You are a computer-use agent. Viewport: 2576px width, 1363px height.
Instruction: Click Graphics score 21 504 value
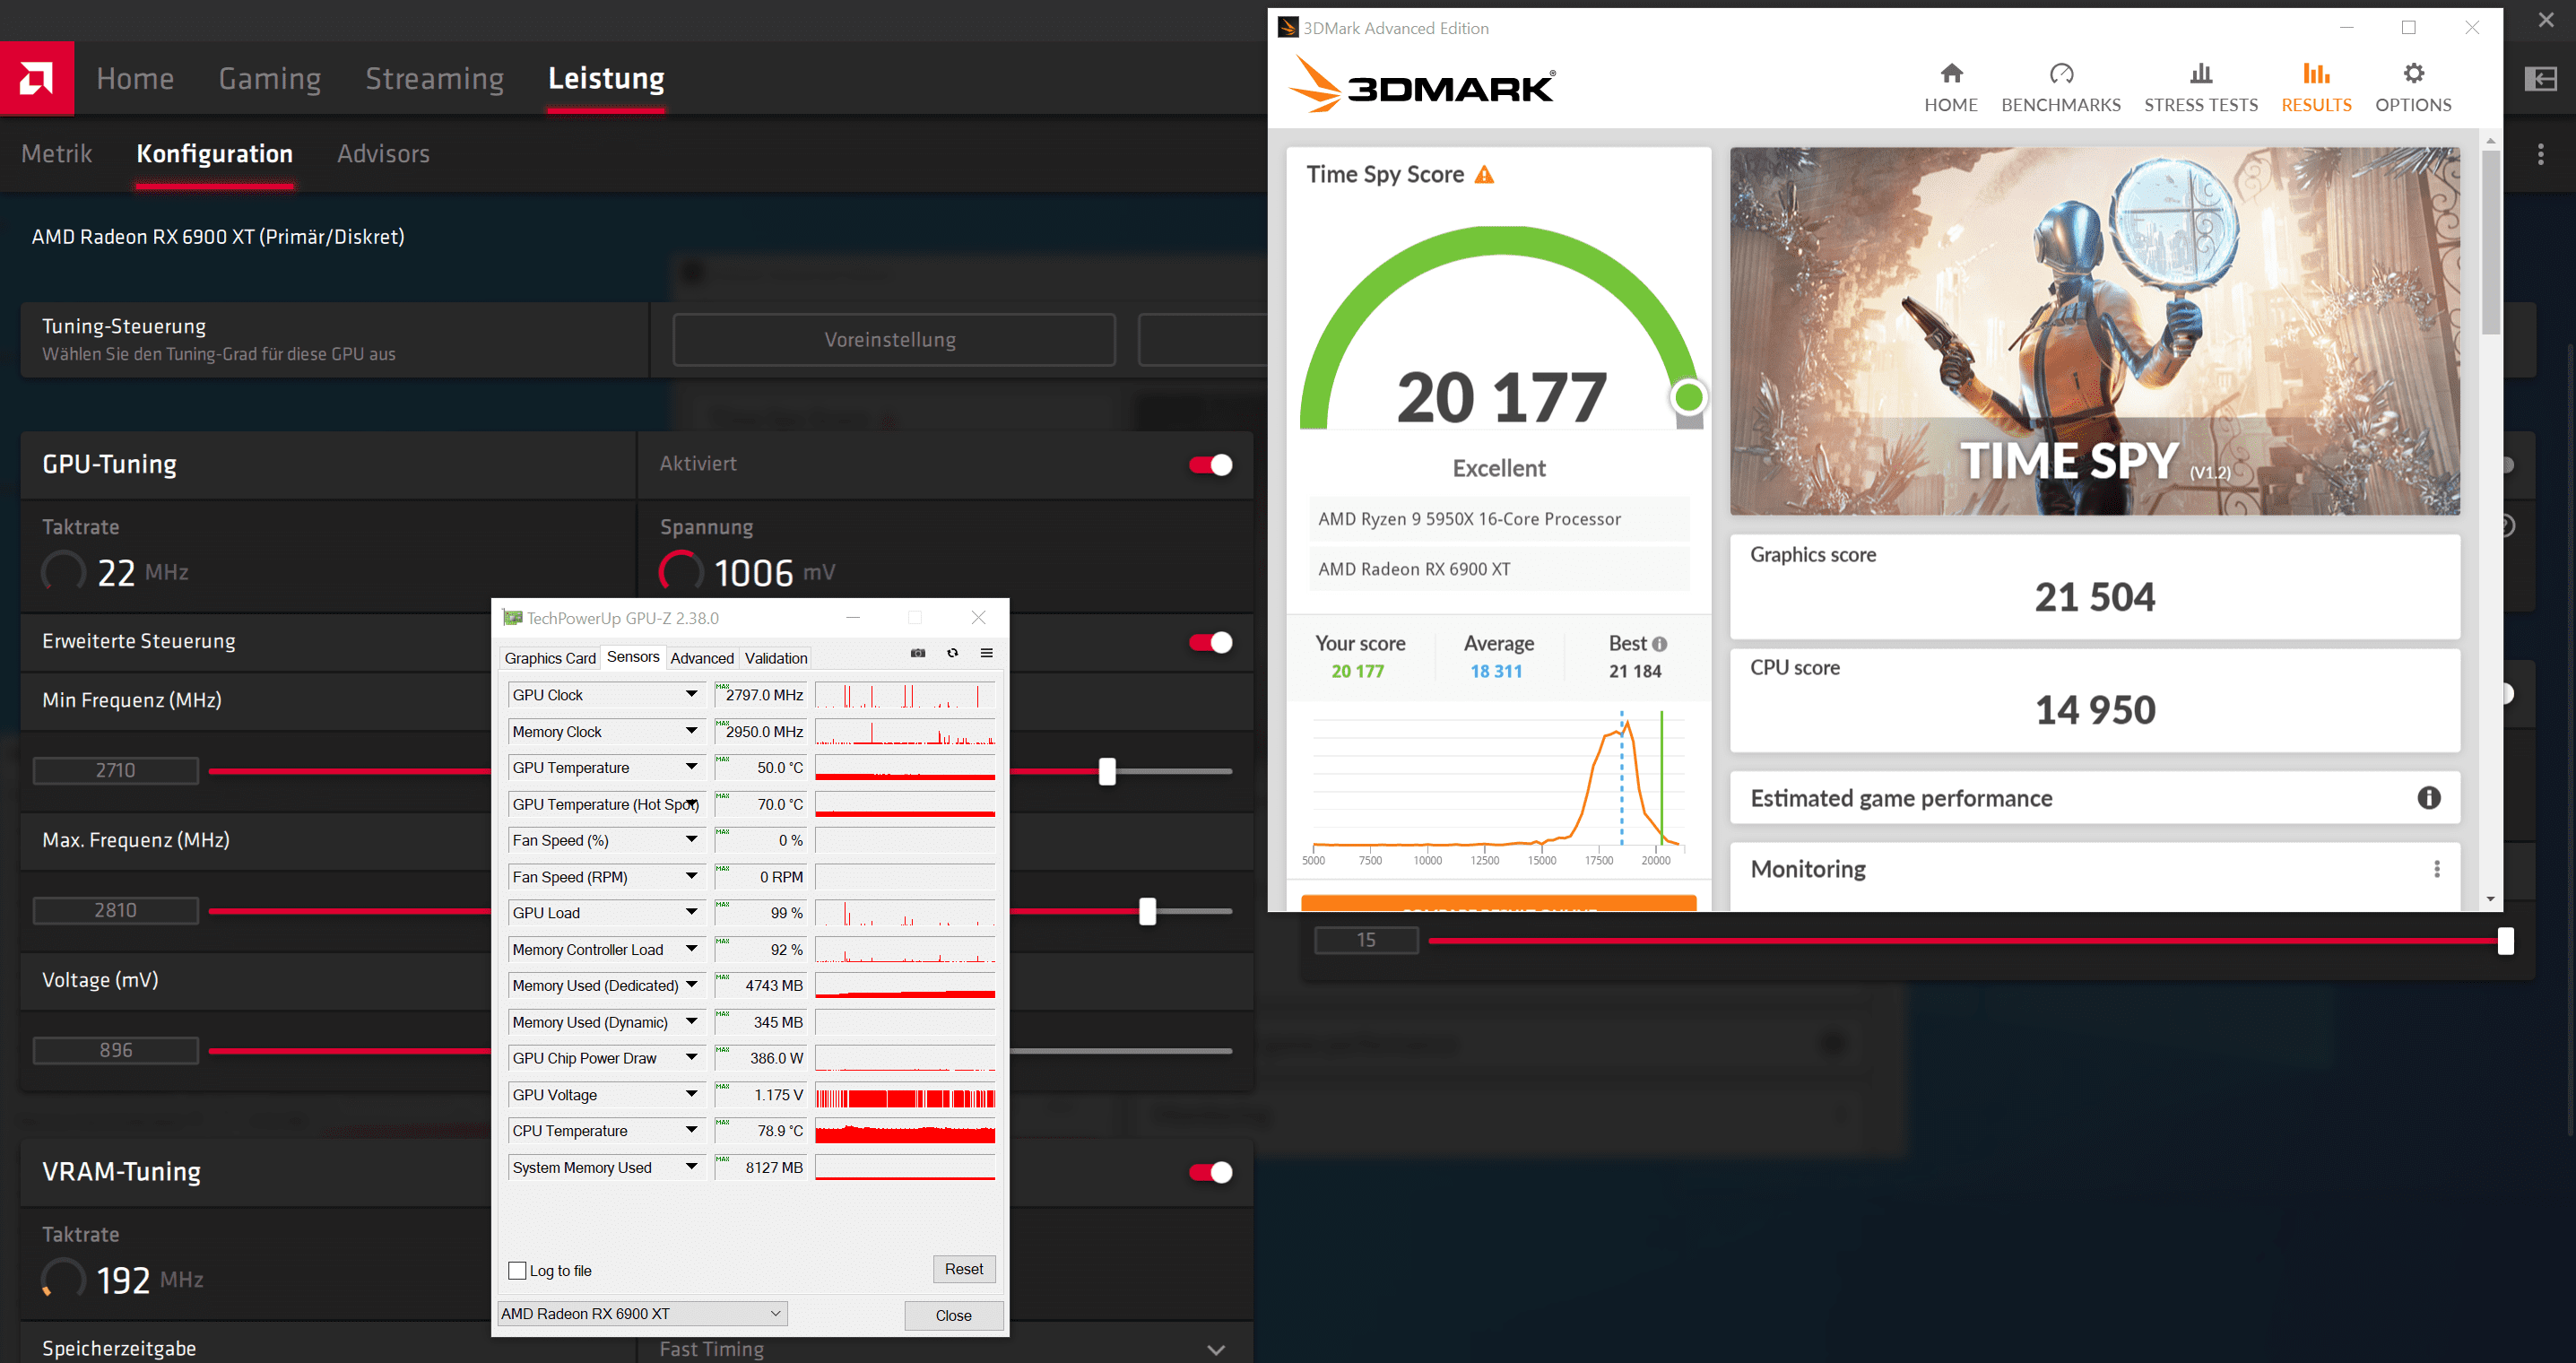tap(2095, 597)
